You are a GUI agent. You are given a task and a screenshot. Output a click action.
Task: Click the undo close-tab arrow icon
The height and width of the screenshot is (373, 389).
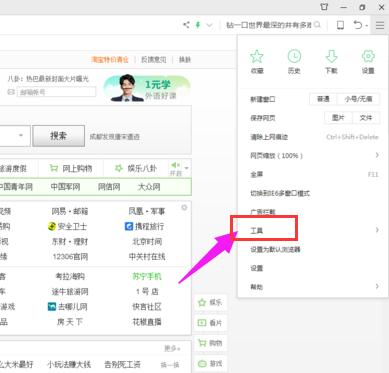tap(358, 25)
